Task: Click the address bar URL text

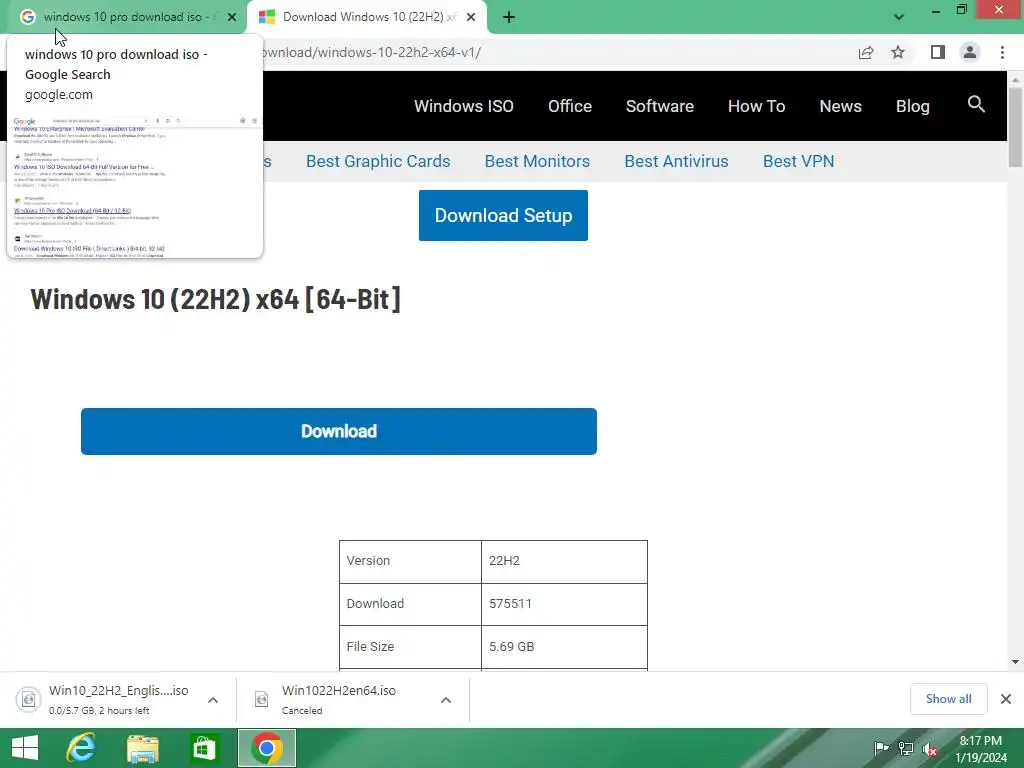Action: [x=371, y=52]
